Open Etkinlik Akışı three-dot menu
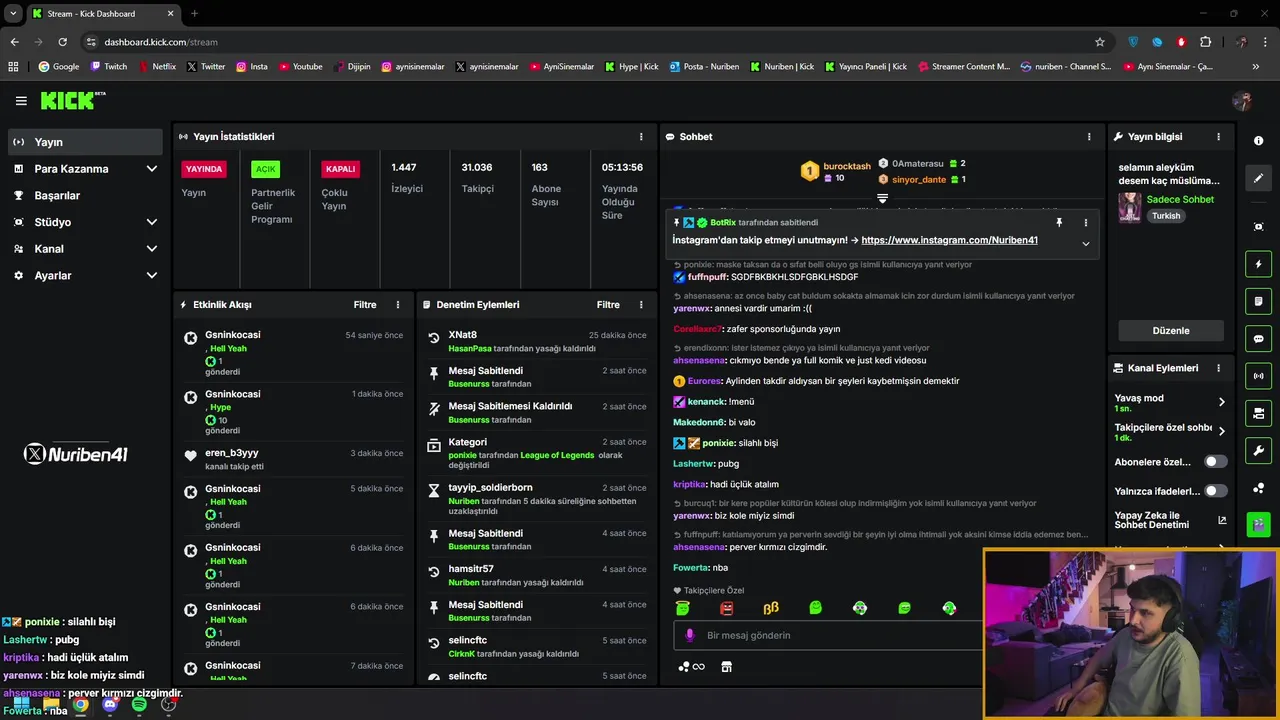Screen dimensions: 1280x720 [398, 305]
